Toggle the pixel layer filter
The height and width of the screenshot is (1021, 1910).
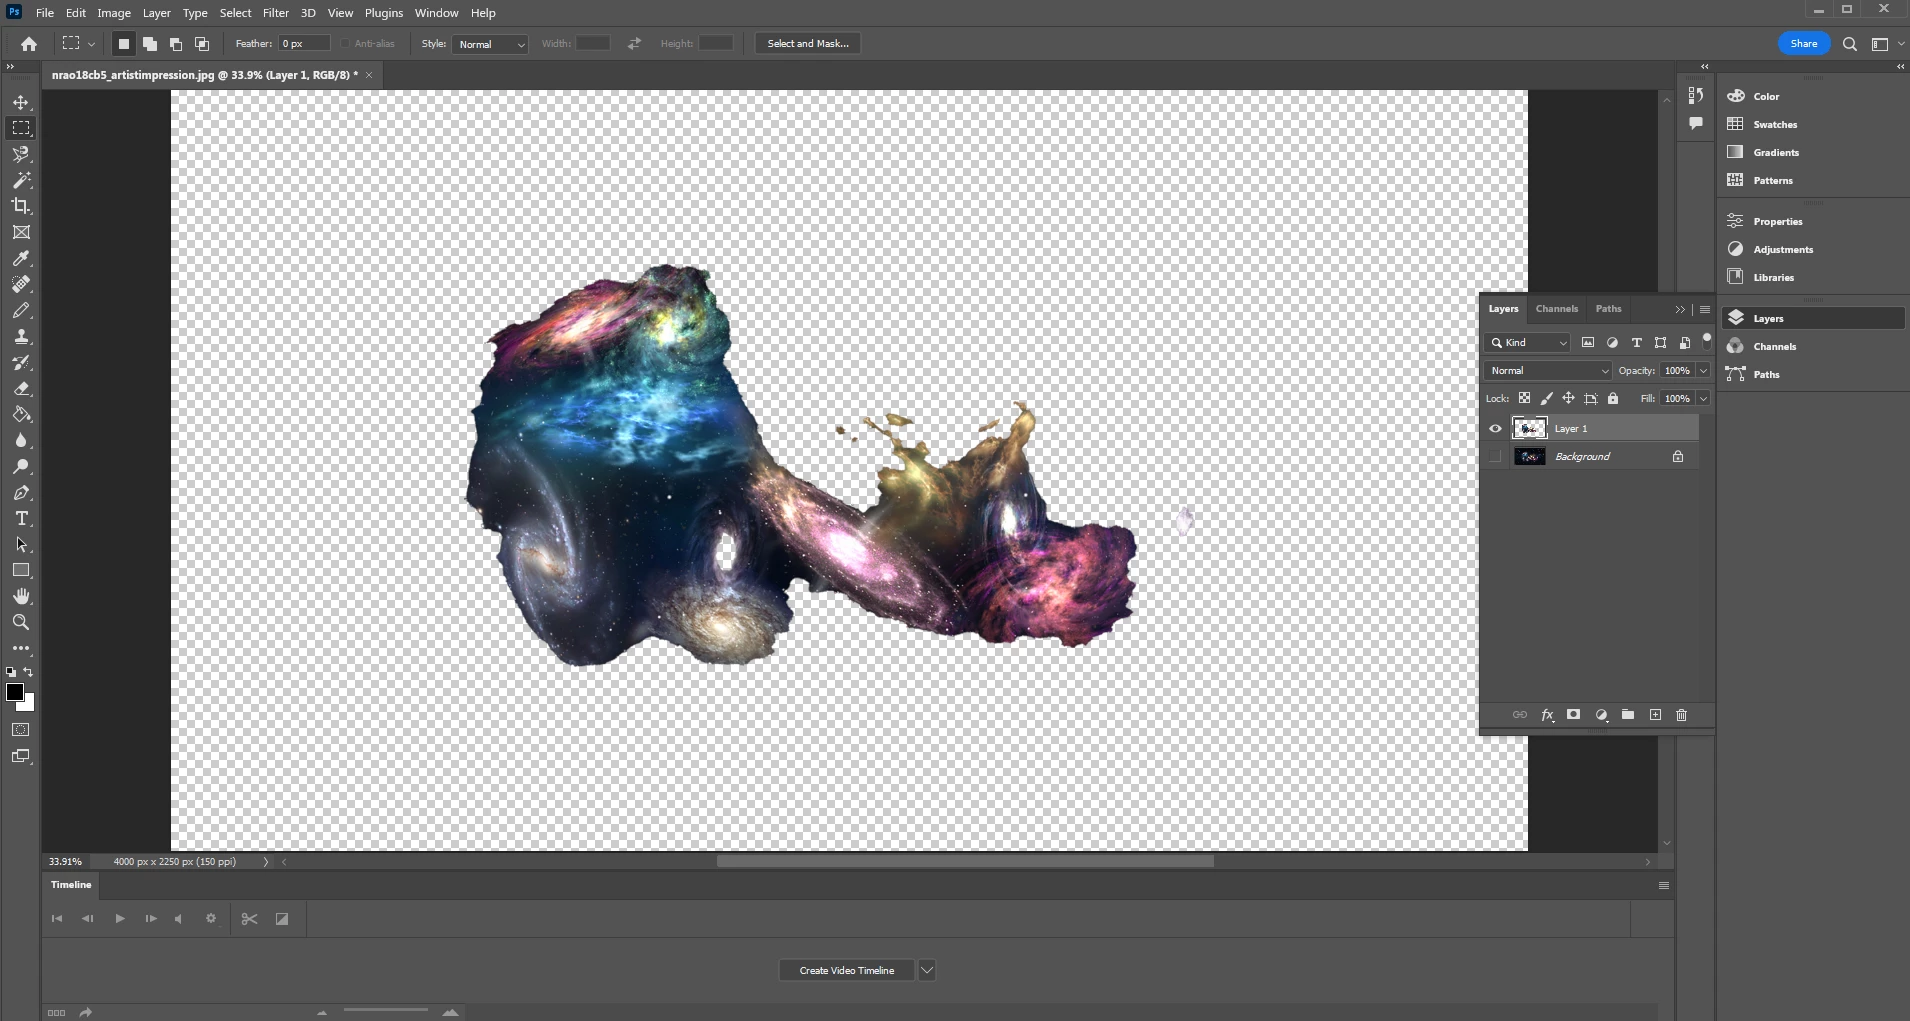tap(1588, 343)
